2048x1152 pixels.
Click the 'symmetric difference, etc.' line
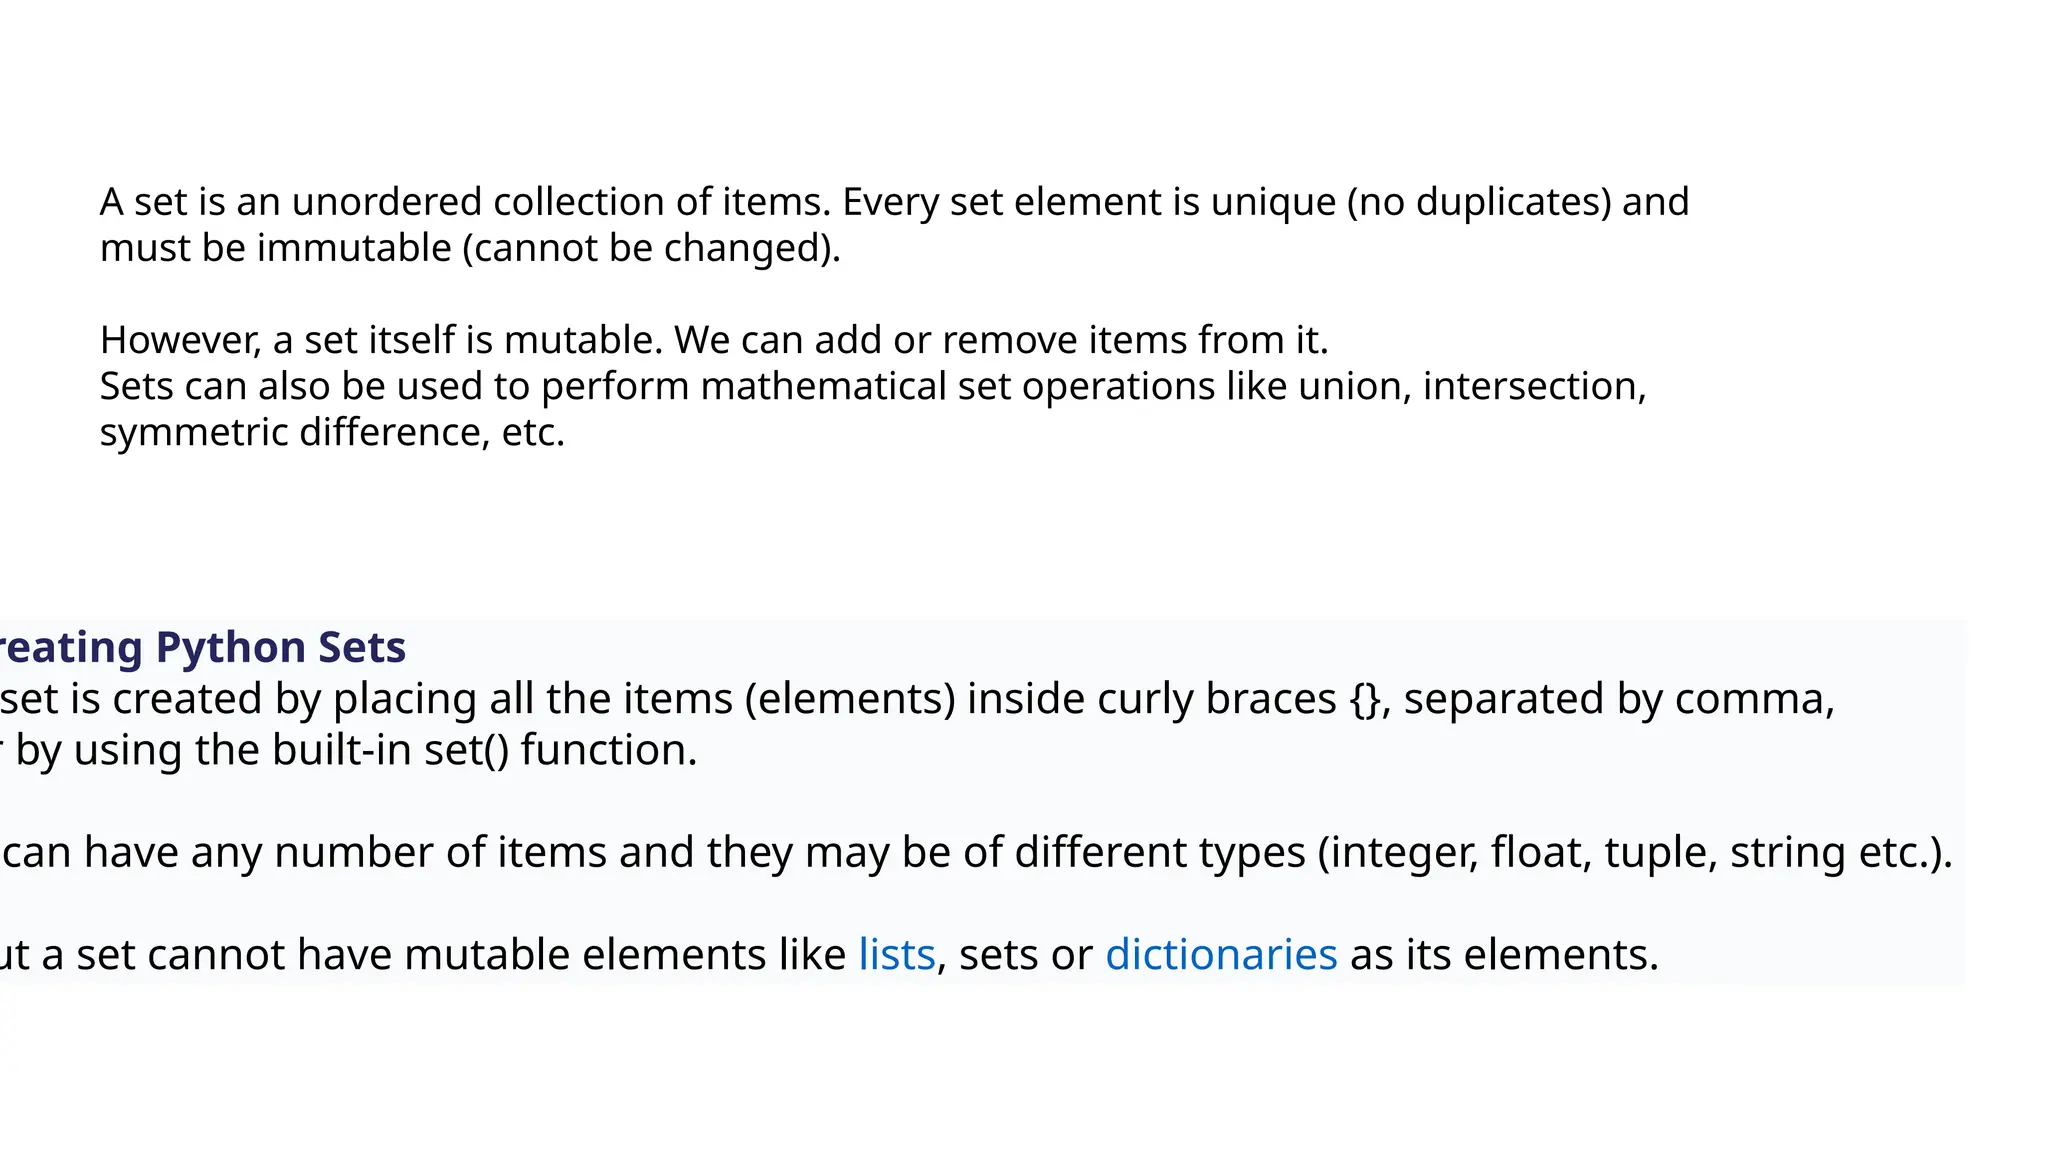[x=333, y=432]
